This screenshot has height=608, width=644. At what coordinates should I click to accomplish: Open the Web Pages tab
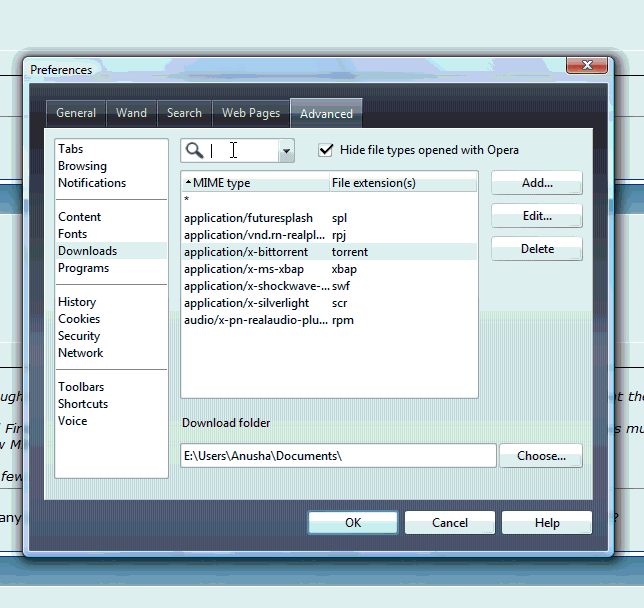click(x=251, y=113)
